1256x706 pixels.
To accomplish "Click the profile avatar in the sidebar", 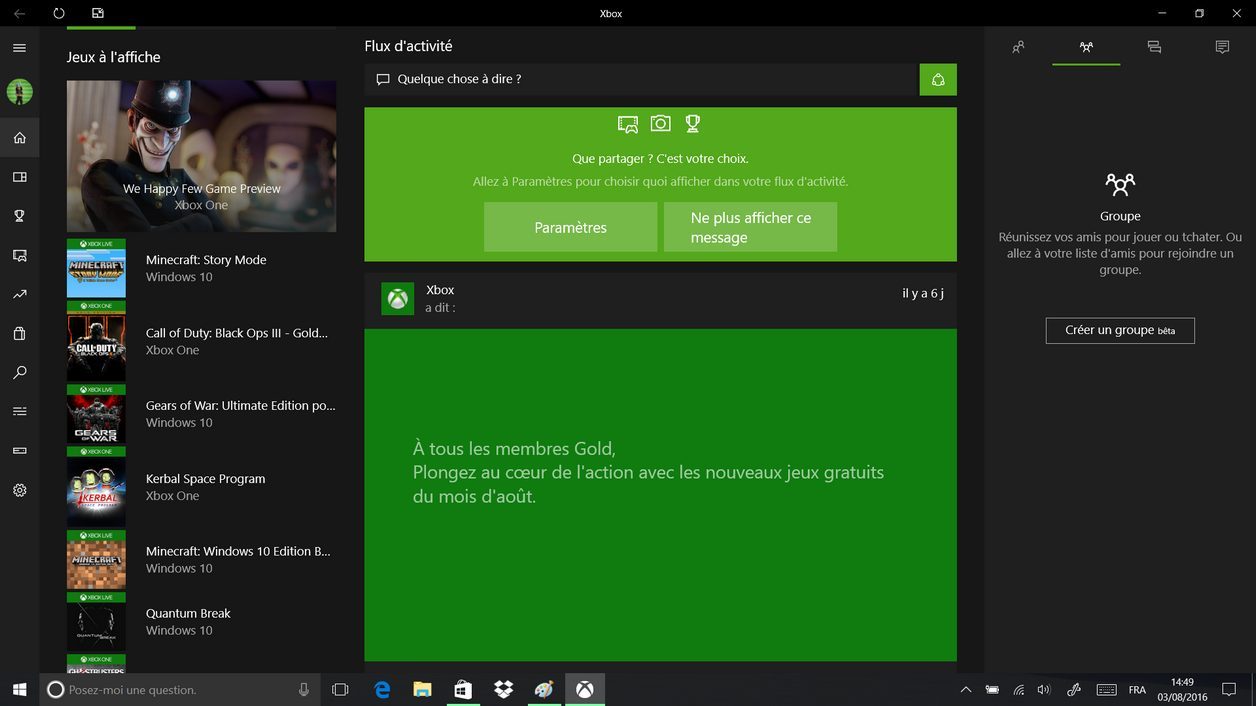I will click(x=19, y=92).
